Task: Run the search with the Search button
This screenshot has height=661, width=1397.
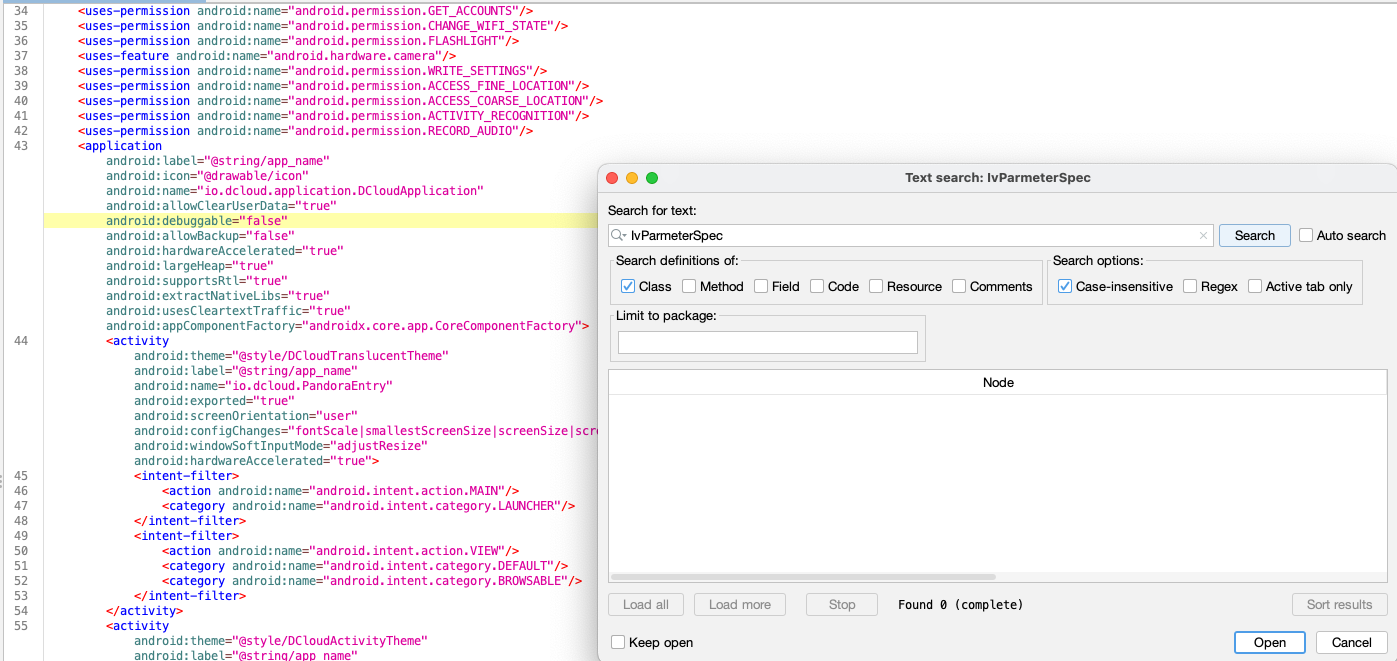Action: coord(1254,236)
